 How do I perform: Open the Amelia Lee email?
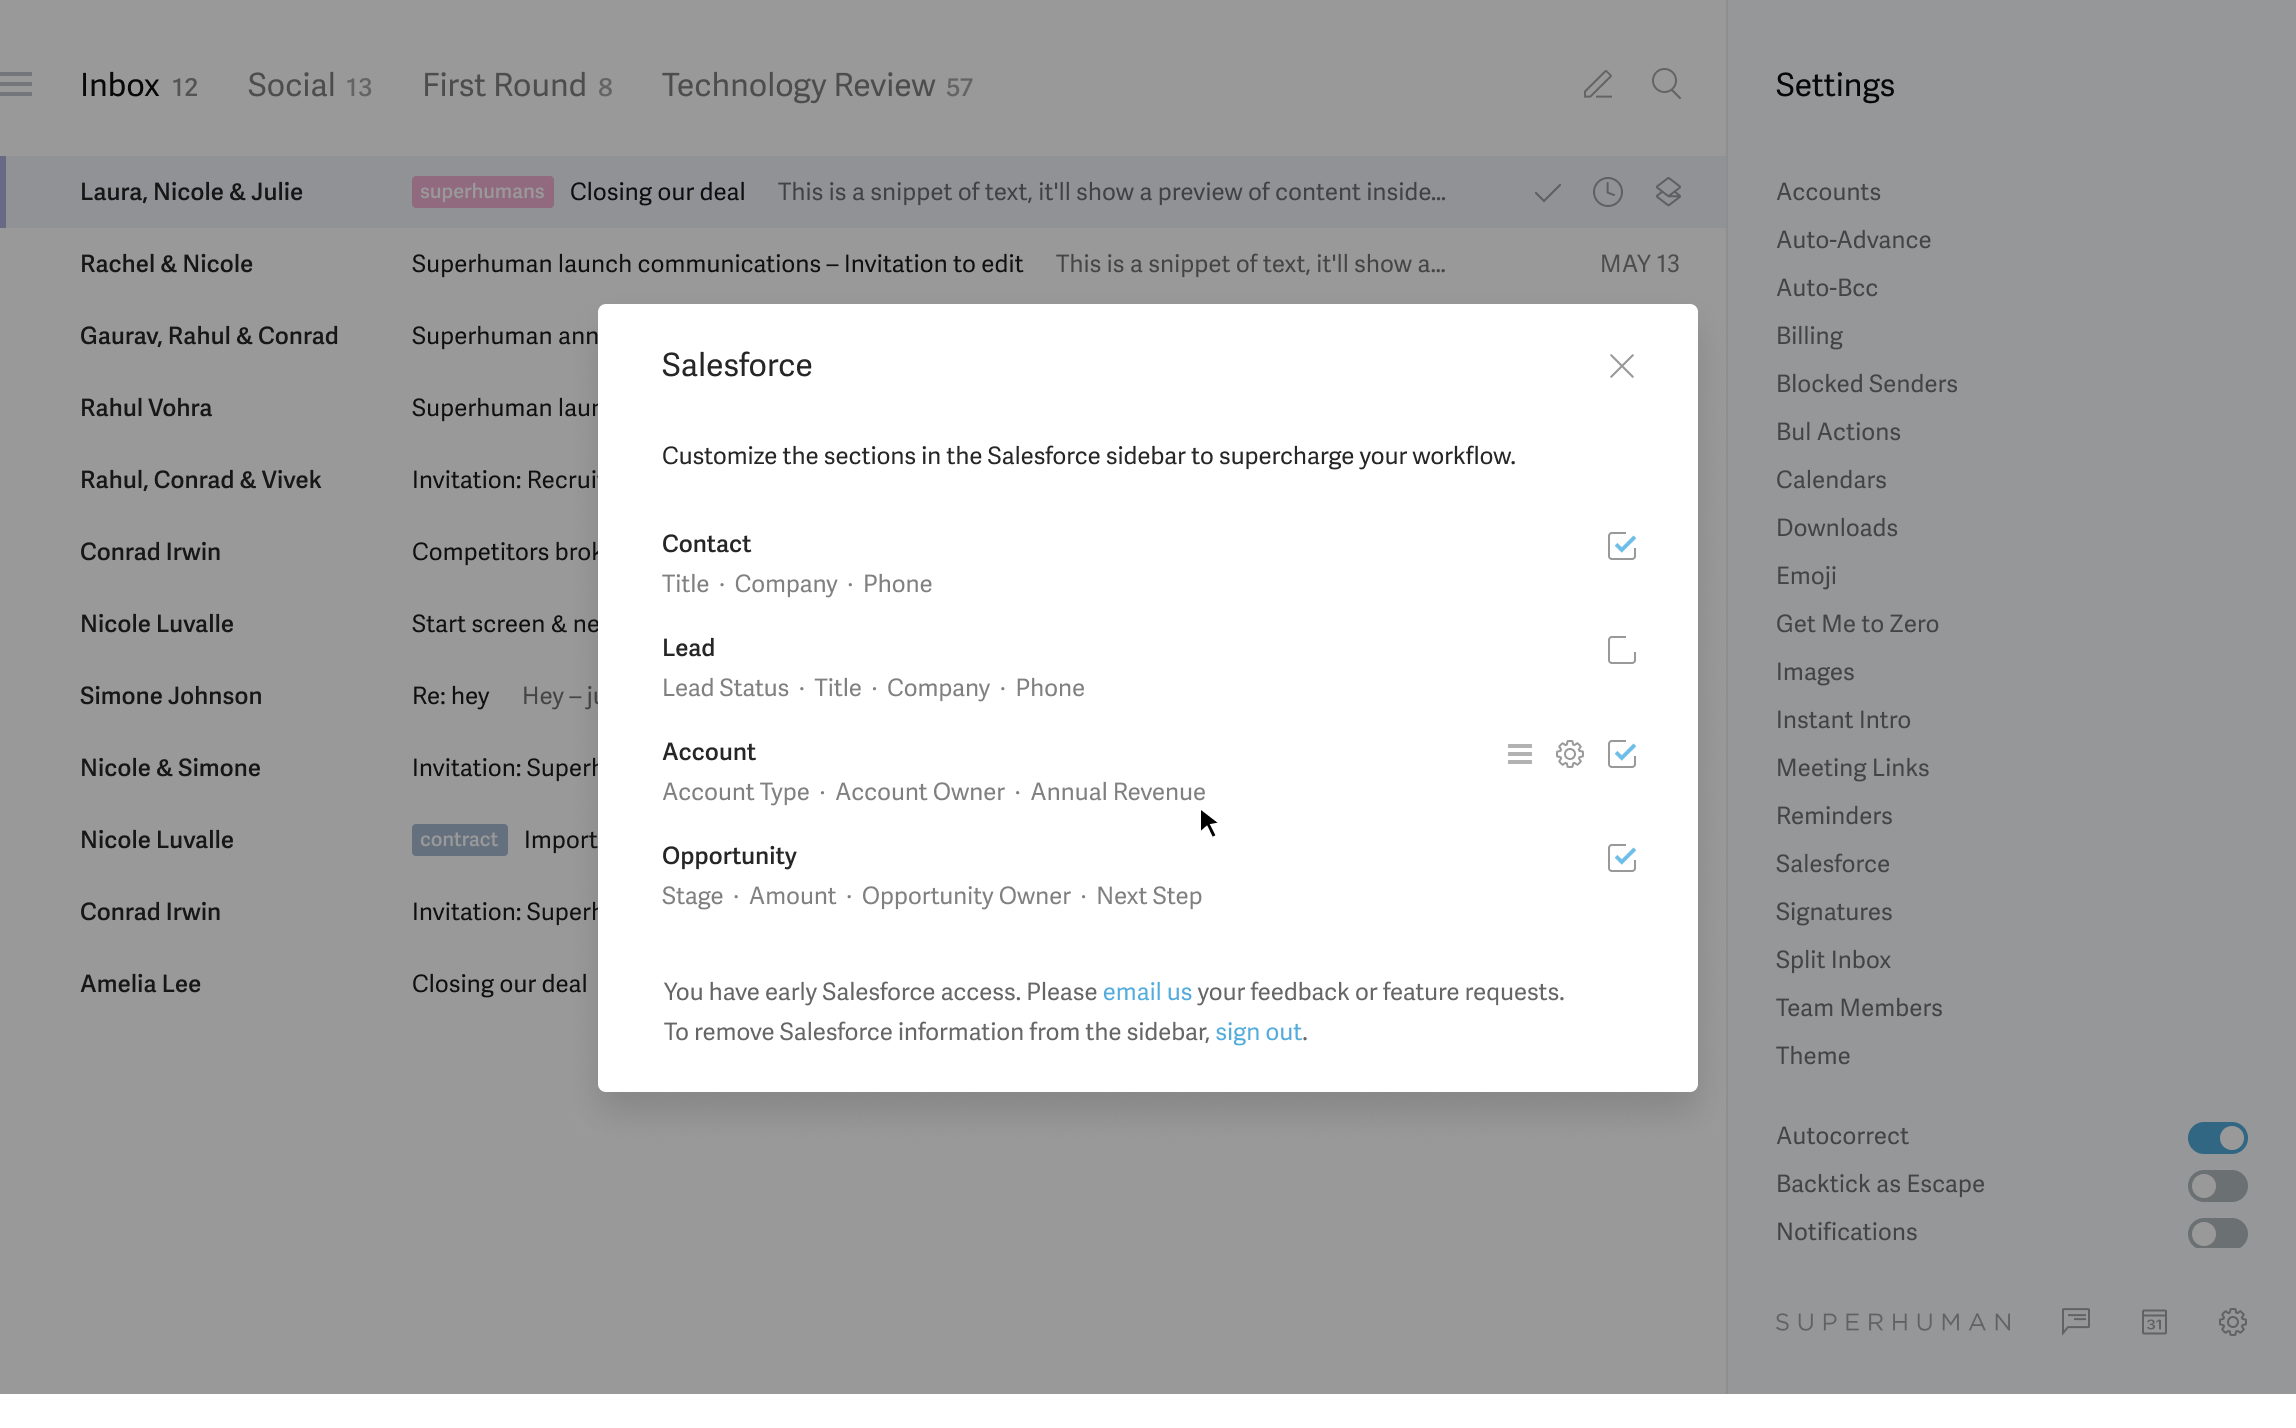click(x=300, y=984)
